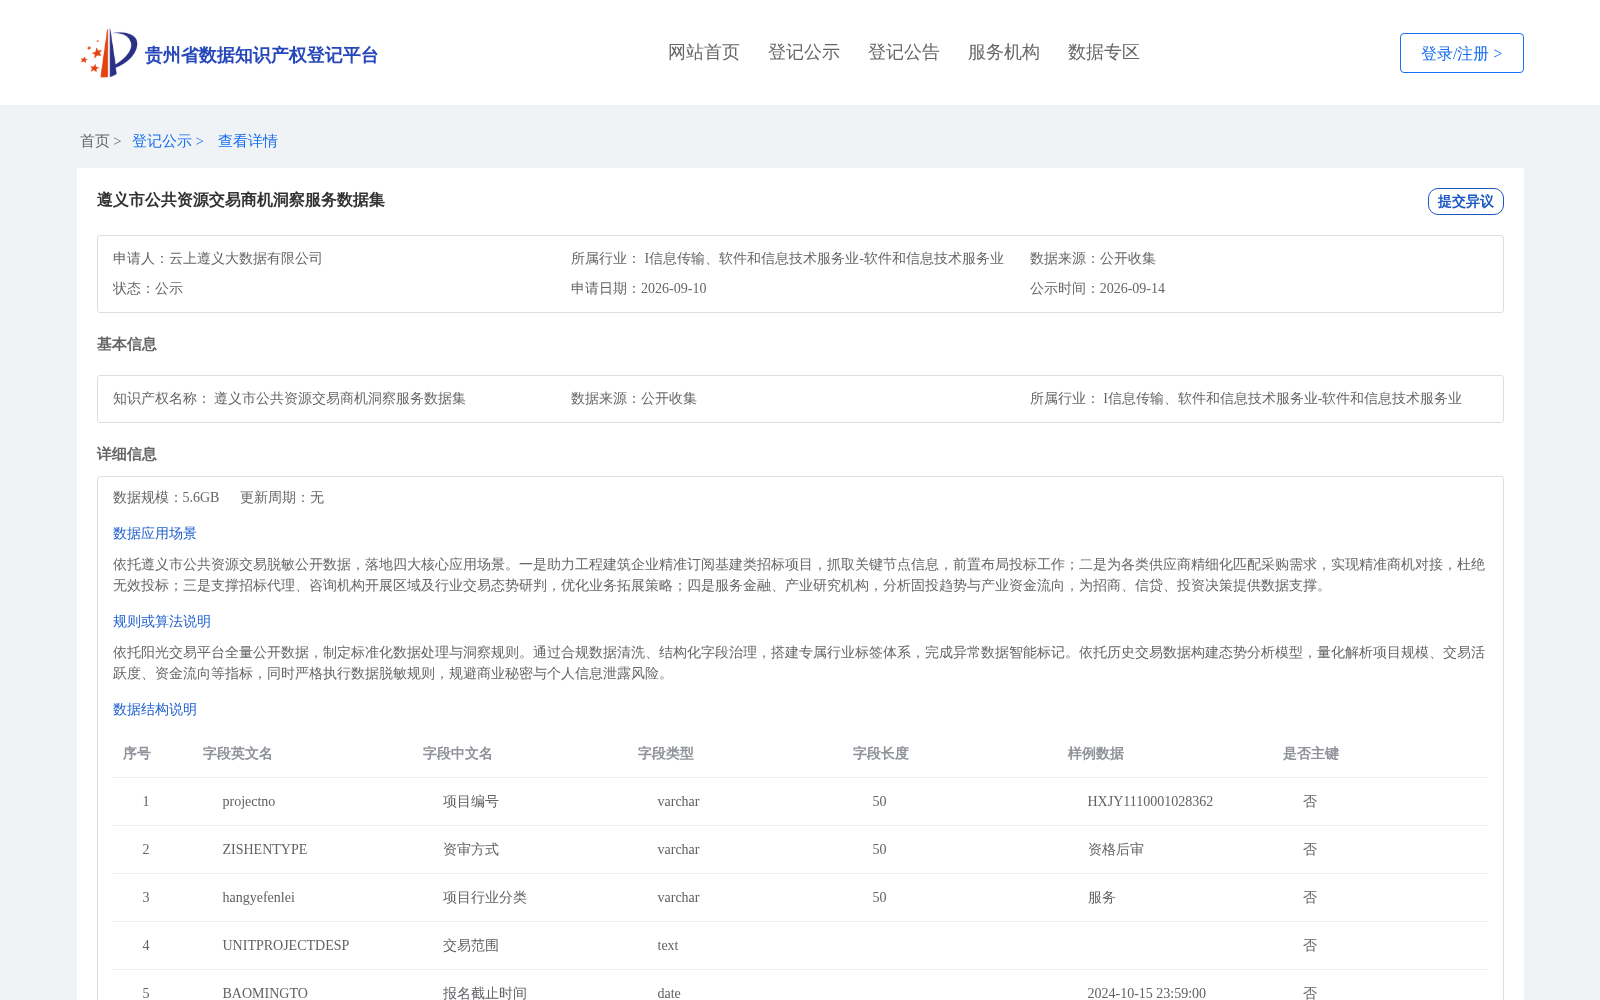The width and height of the screenshot is (1600, 1000).
Task: Click the 公示时间 2026-09-14 value
Action: pos(1132,289)
